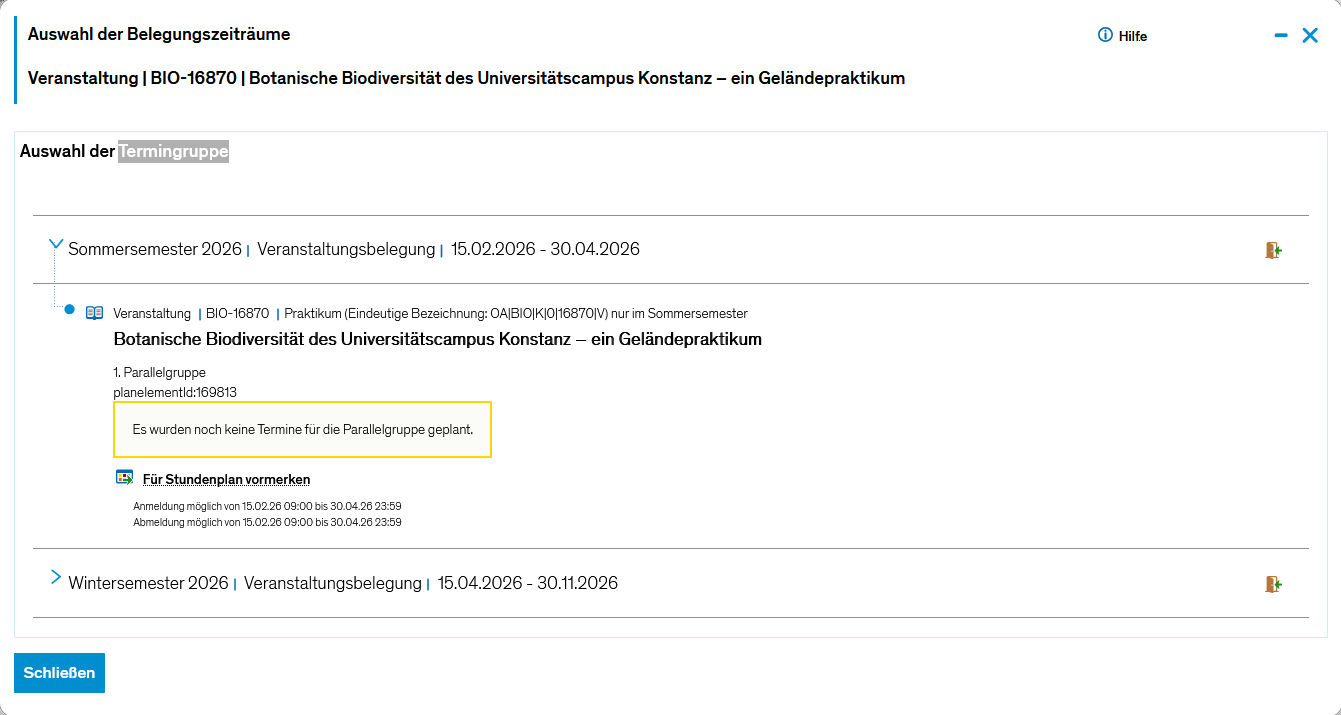Click the Auswahl der Belegungszeiträume dialog heading
This screenshot has height=715, width=1341.
159,34
